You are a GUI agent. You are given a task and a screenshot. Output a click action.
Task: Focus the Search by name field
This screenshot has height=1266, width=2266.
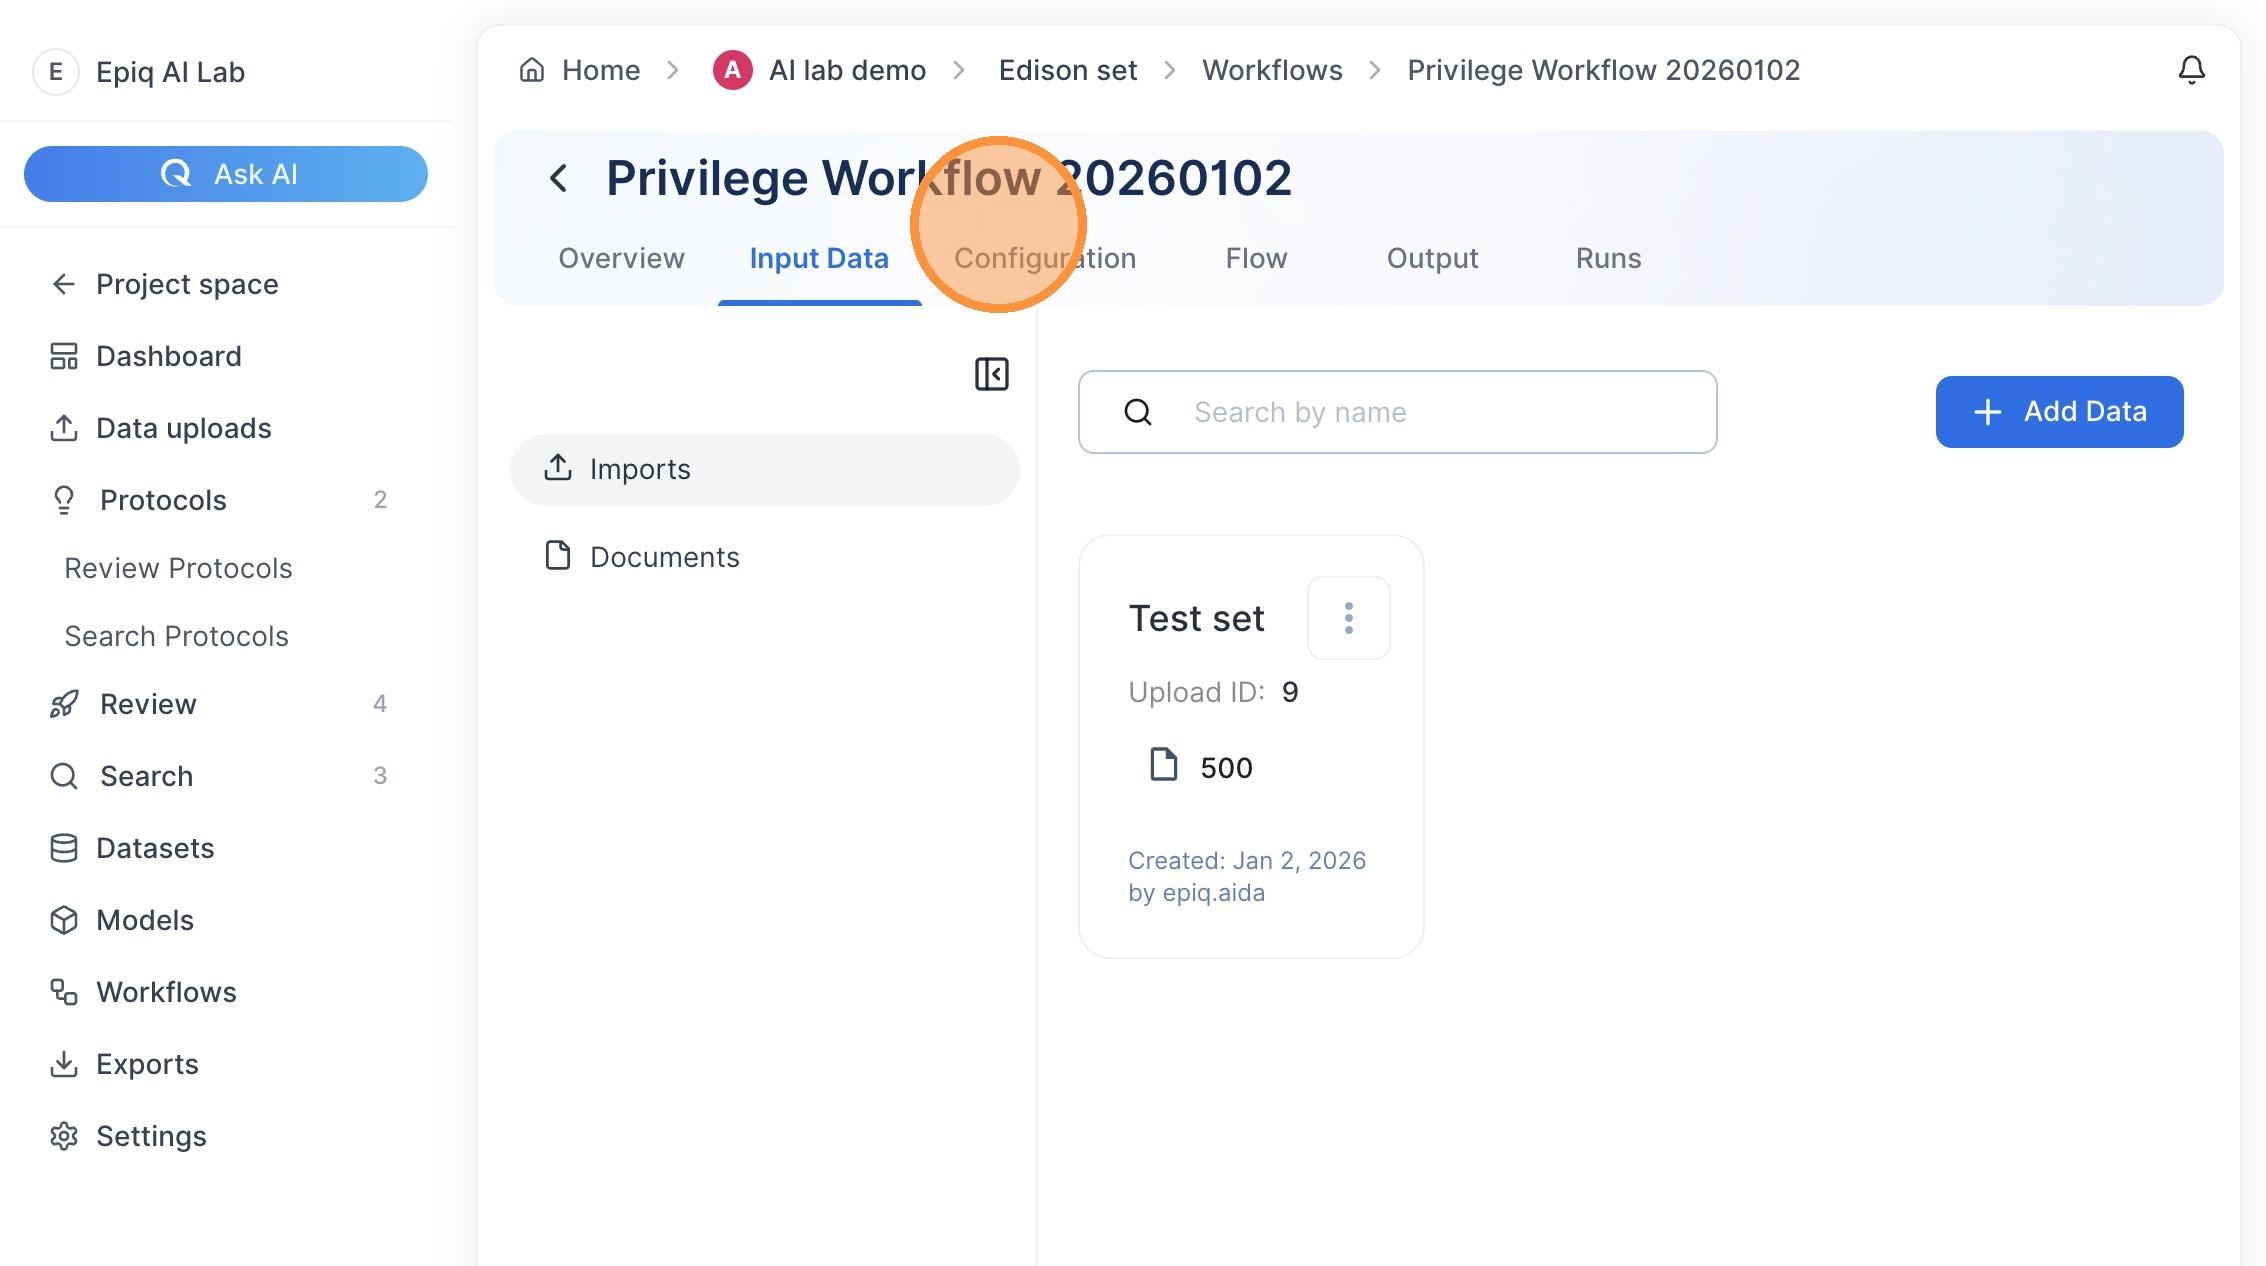click(1397, 412)
